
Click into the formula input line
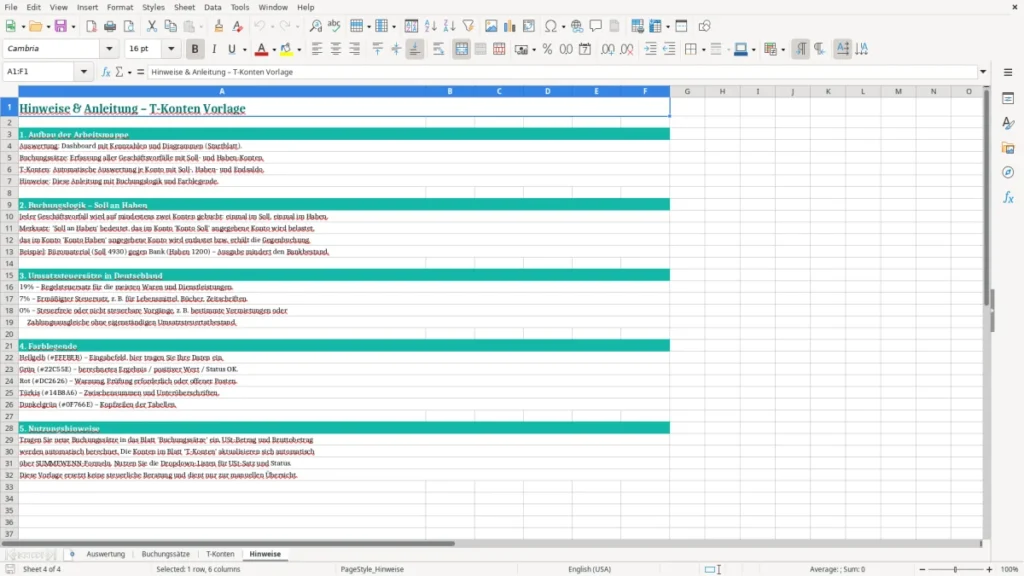(x=562, y=72)
